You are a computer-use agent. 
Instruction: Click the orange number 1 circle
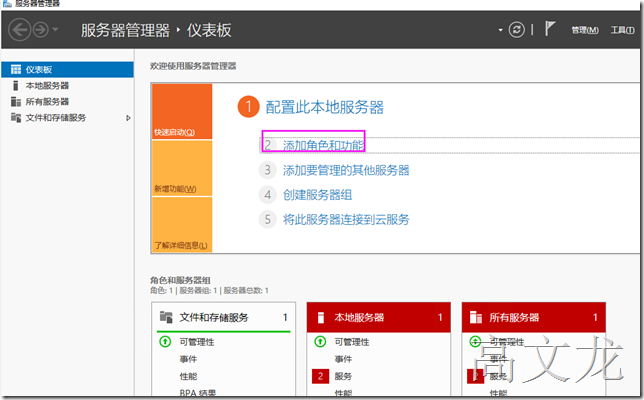[248, 107]
